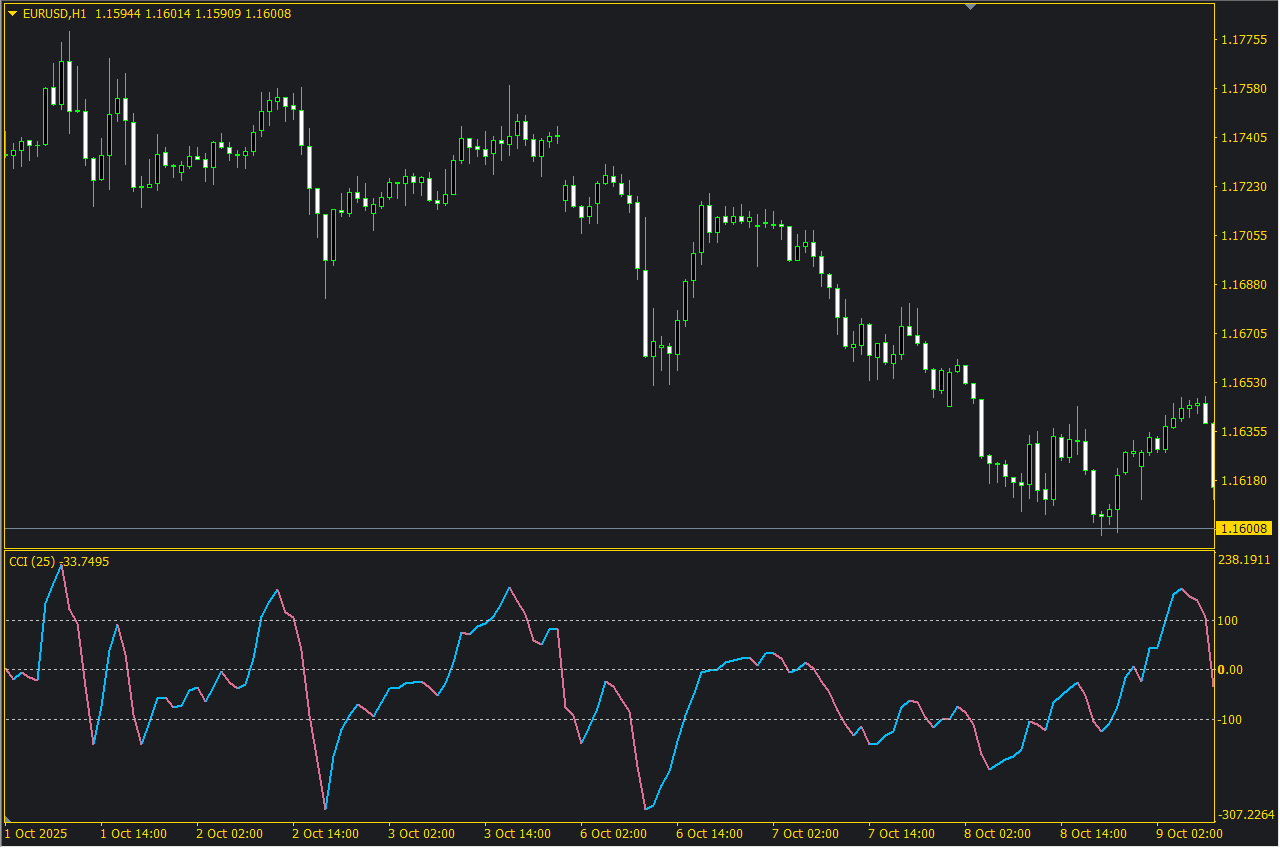Click the CCI 100 level label
The width and height of the screenshot is (1280, 848).
click(x=1228, y=621)
